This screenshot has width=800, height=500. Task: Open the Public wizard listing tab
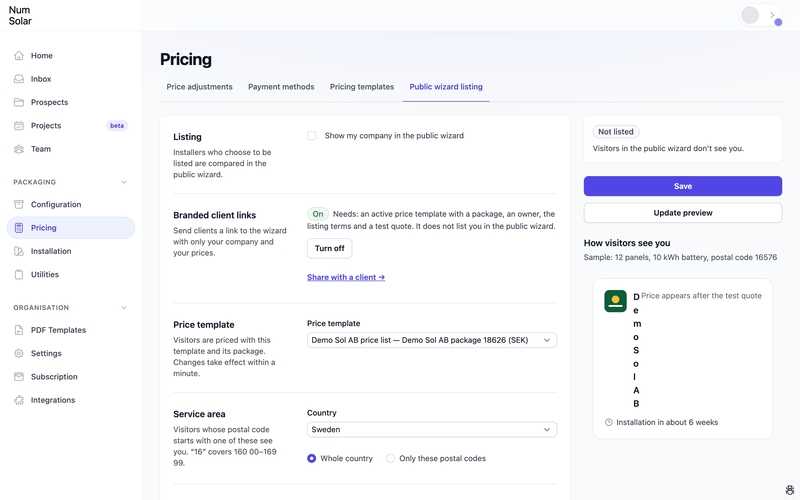coord(446,87)
